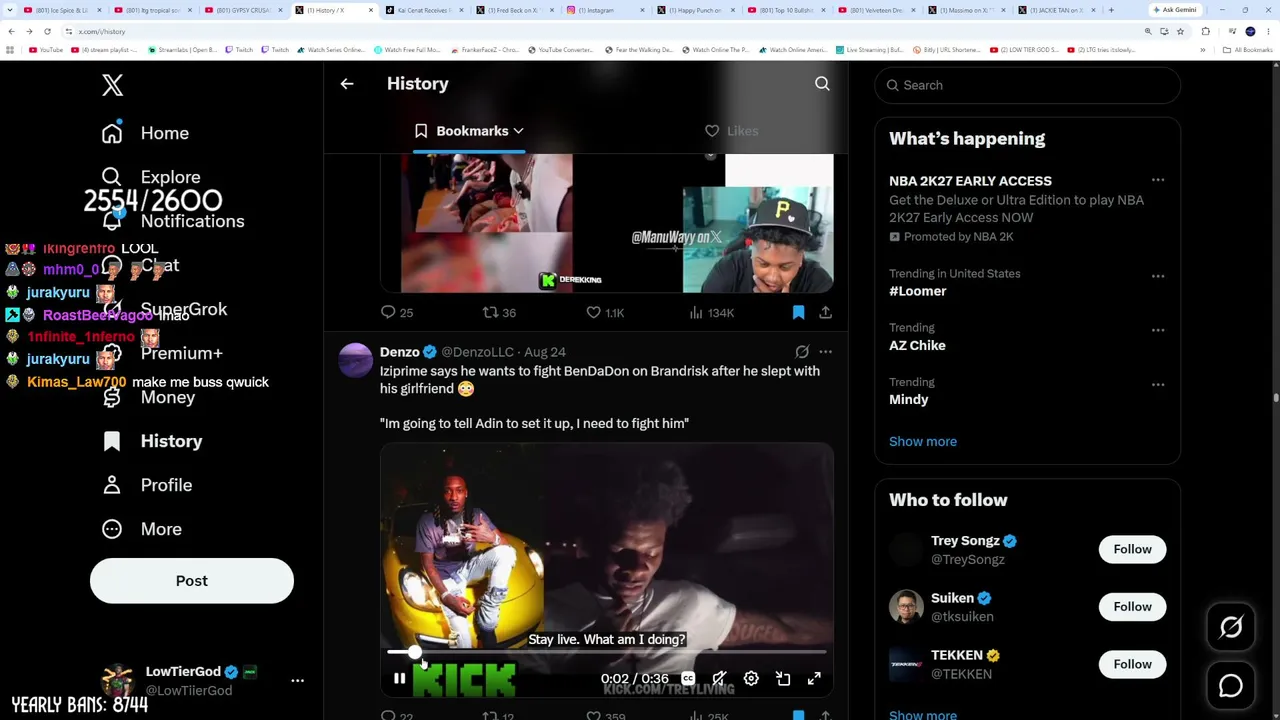Open the History page from the sidebar

151,441
